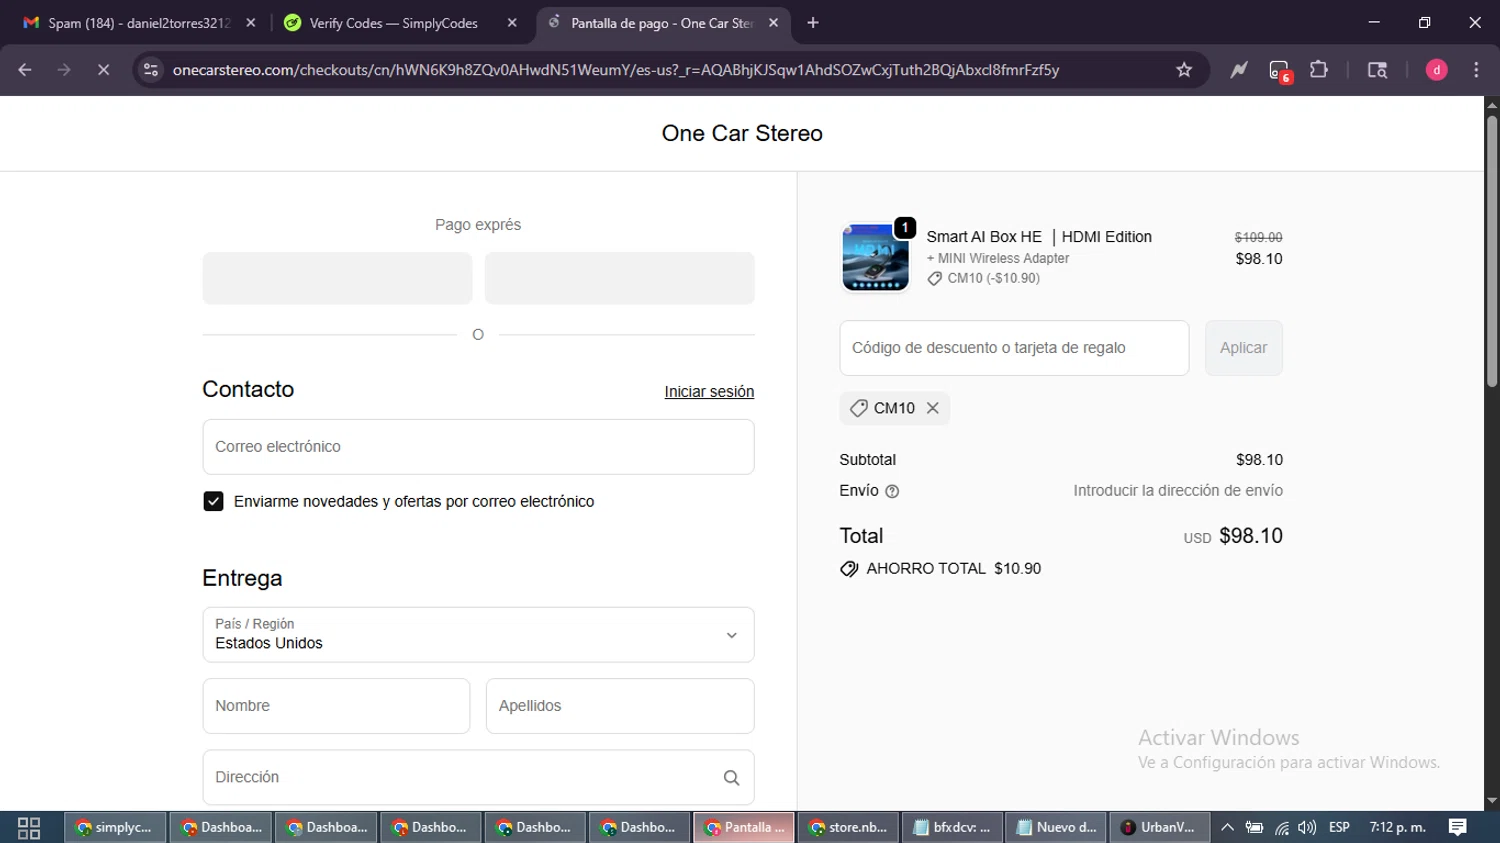Image resolution: width=1500 pixels, height=843 pixels.
Task: Open Windows Task View icon
Action: tap(29, 828)
